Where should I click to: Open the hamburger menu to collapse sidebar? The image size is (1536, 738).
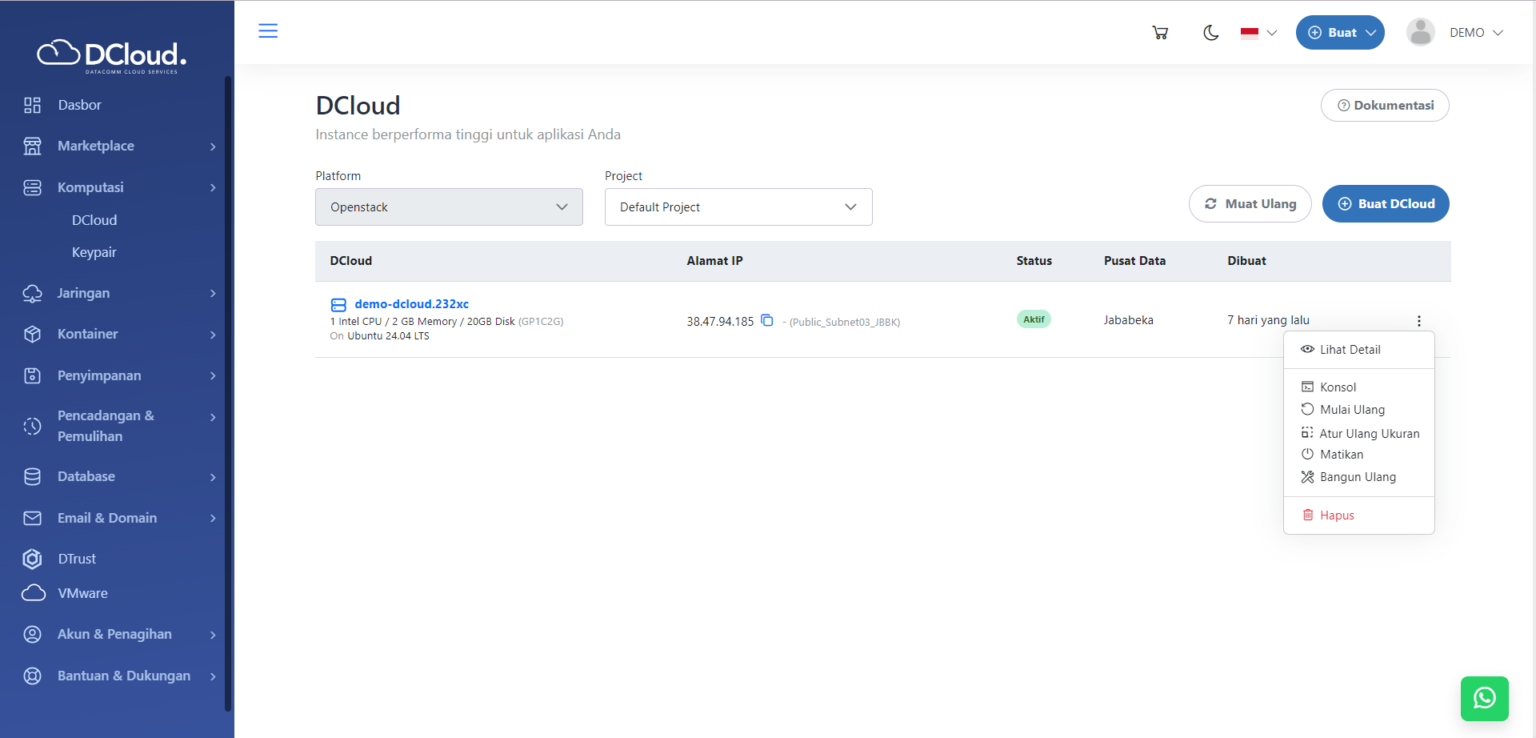268,30
